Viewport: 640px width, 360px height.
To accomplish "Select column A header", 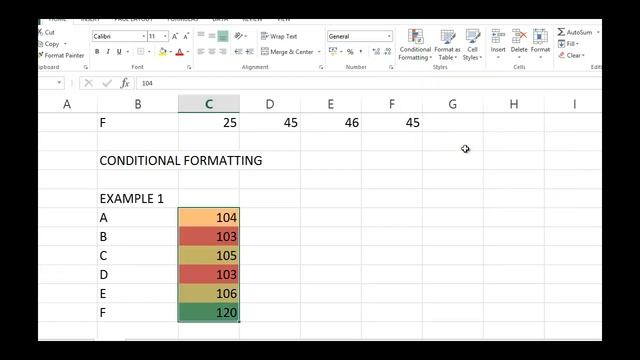I will pos(67,104).
